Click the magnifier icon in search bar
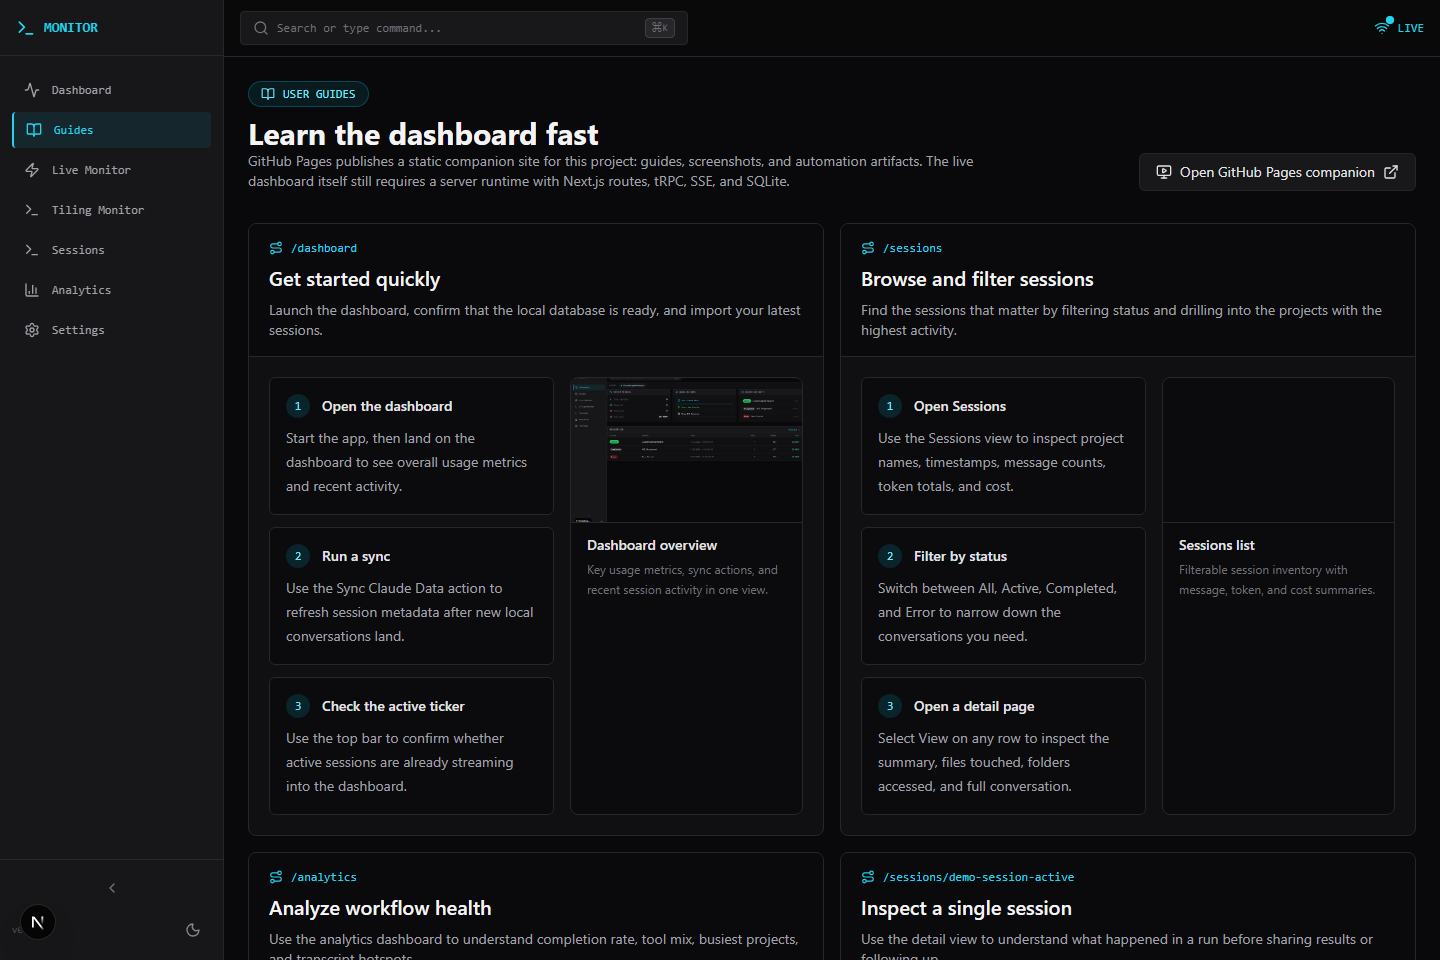1440x960 pixels. point(261,28)
